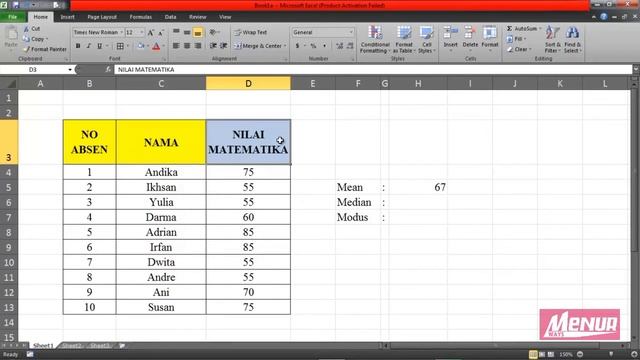The width and height of the screenshot is (640, 360).
Task: Apply Comma Style format
Action: click(x=324, y=46)
